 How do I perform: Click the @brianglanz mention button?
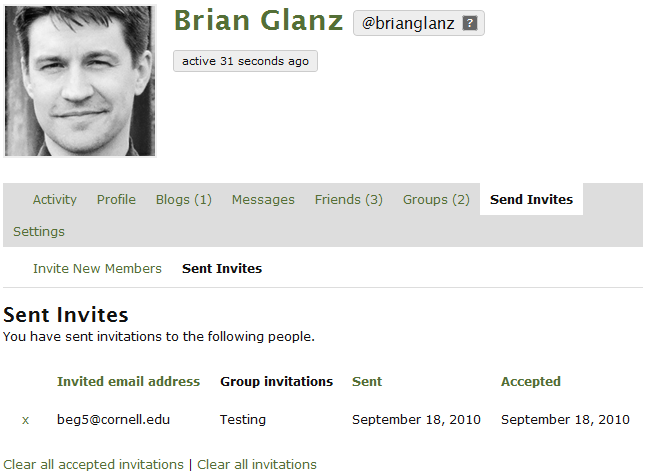pyautogui.click(x=419, y=23)
